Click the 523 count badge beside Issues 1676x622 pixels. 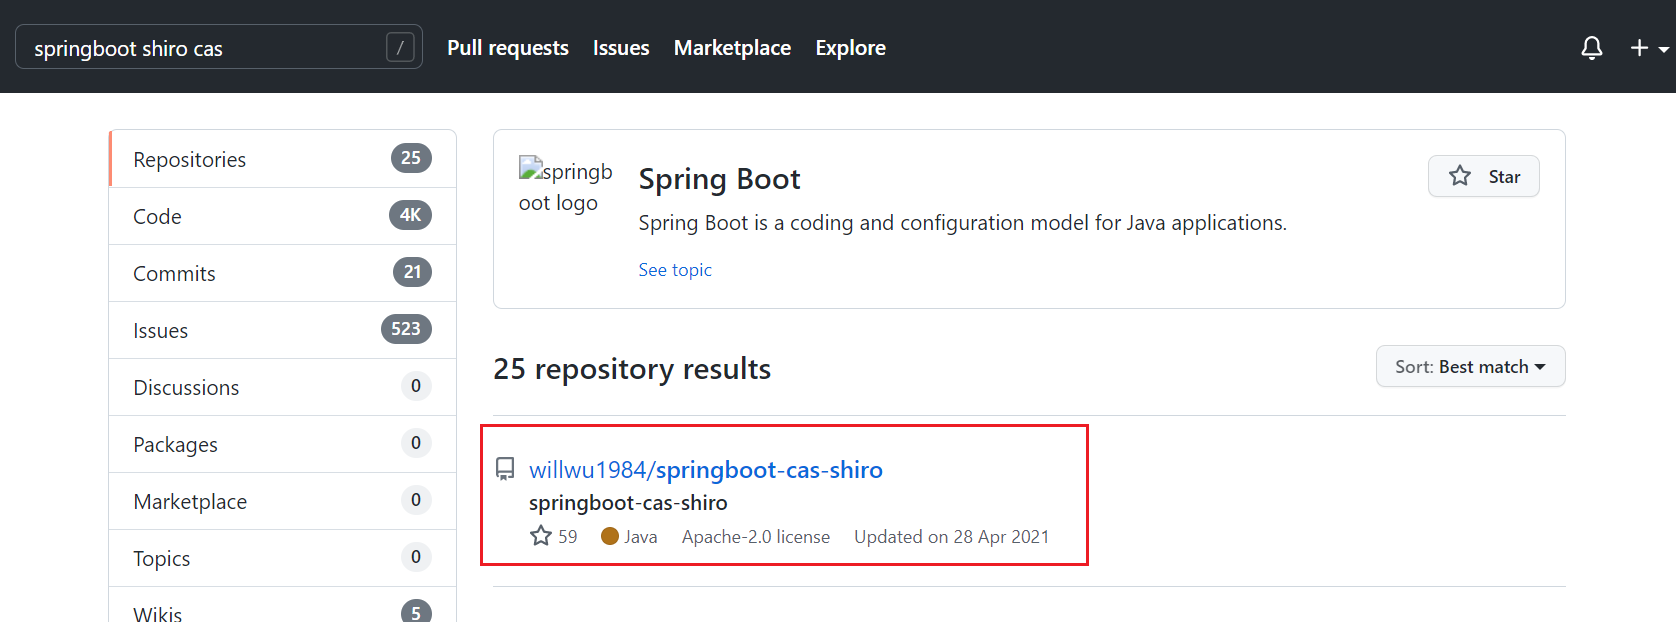(406, 329)
